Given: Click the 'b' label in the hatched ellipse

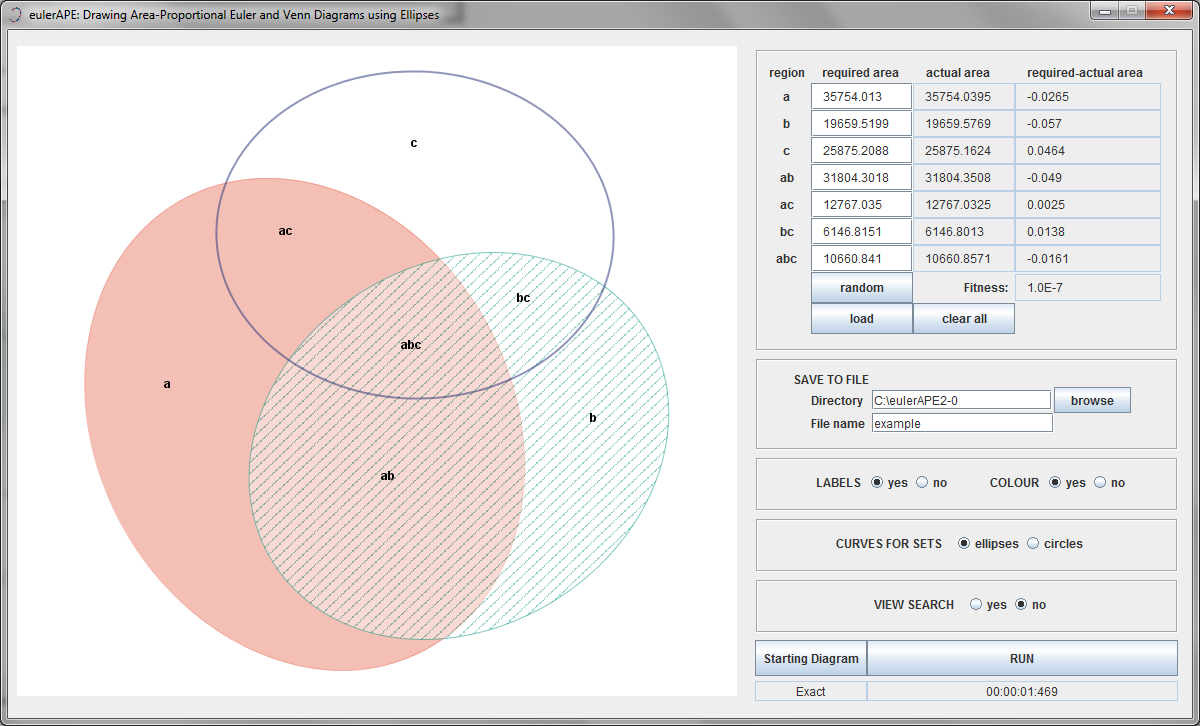Looking at the screenshot, I should pos(593,418).
